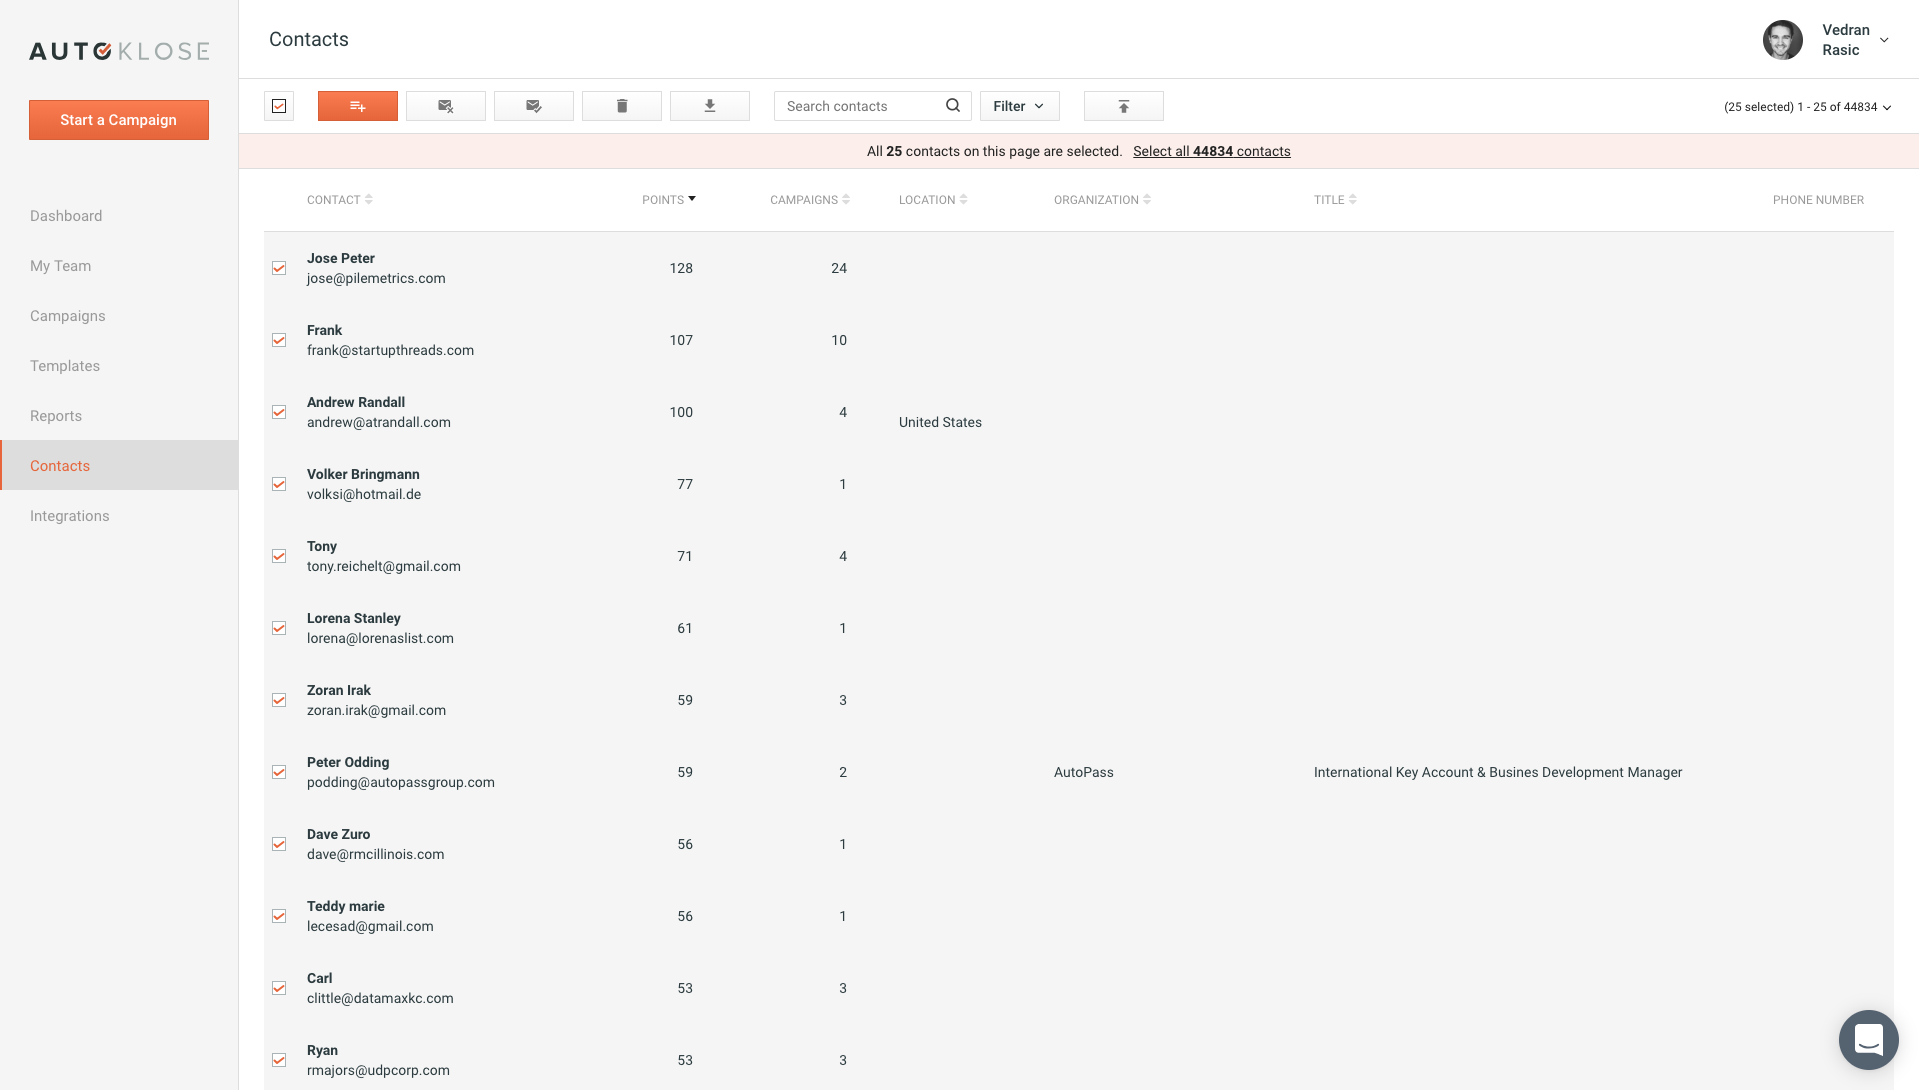Open the chat support bubble
1919x1090 pixels.
pyautogui.click(x=1867, y=1039)
